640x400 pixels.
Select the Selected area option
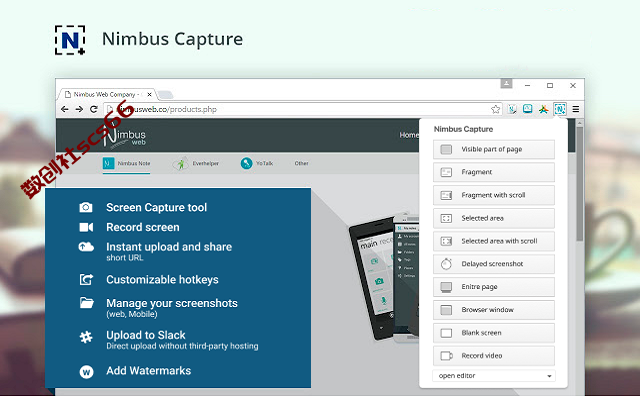pos(494,218)
